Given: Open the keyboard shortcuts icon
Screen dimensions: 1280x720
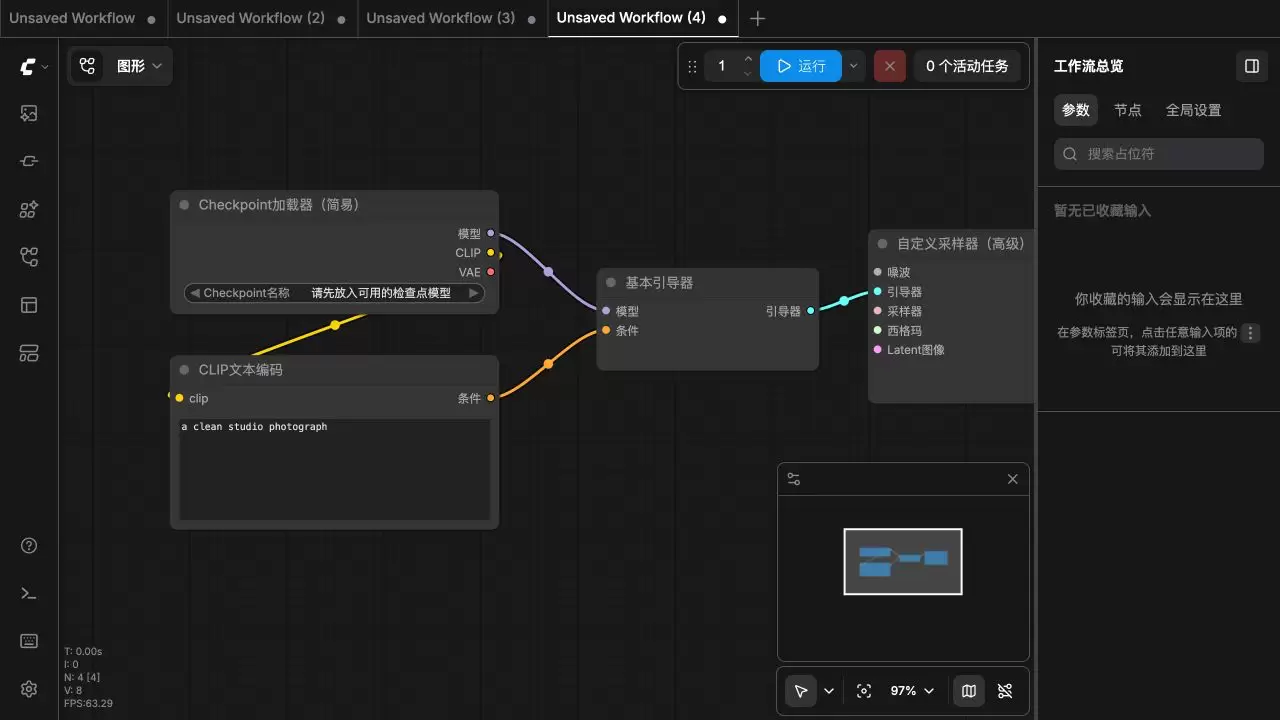Looking at the screenshot, I should (29, 641).
